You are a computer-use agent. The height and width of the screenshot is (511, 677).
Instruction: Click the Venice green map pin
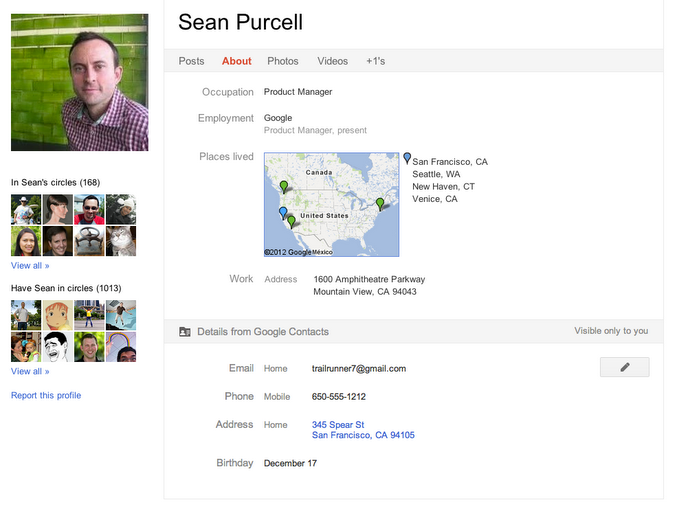[x=291, y=221]
